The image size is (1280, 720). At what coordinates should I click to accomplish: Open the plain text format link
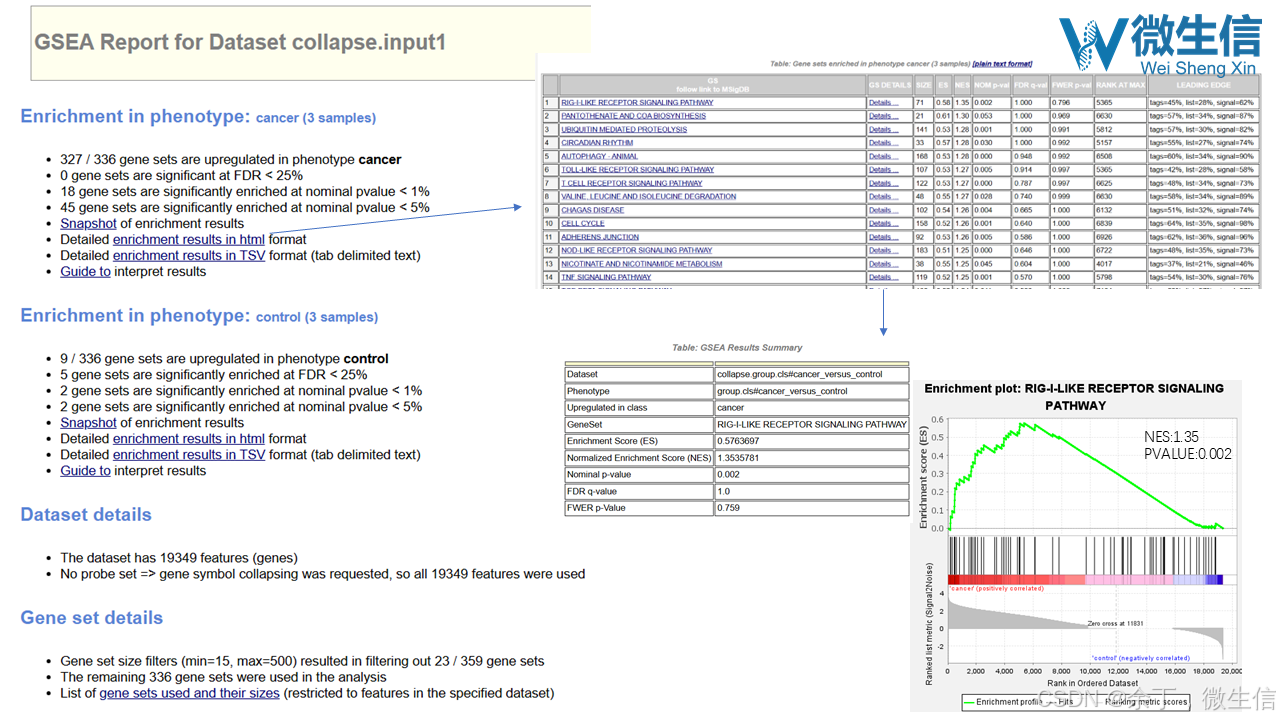[x=1004, y=63]
